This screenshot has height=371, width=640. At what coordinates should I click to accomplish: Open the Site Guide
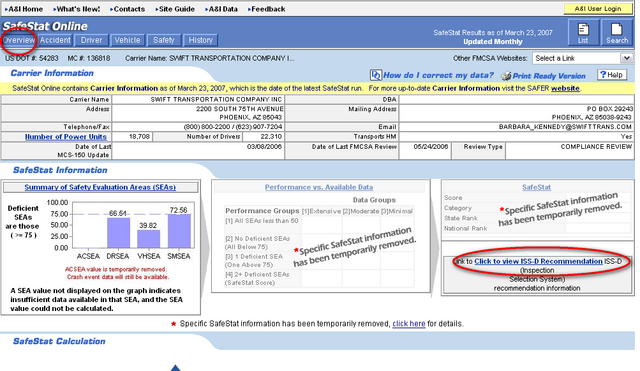pyautogui.click(x=176, y=9)
